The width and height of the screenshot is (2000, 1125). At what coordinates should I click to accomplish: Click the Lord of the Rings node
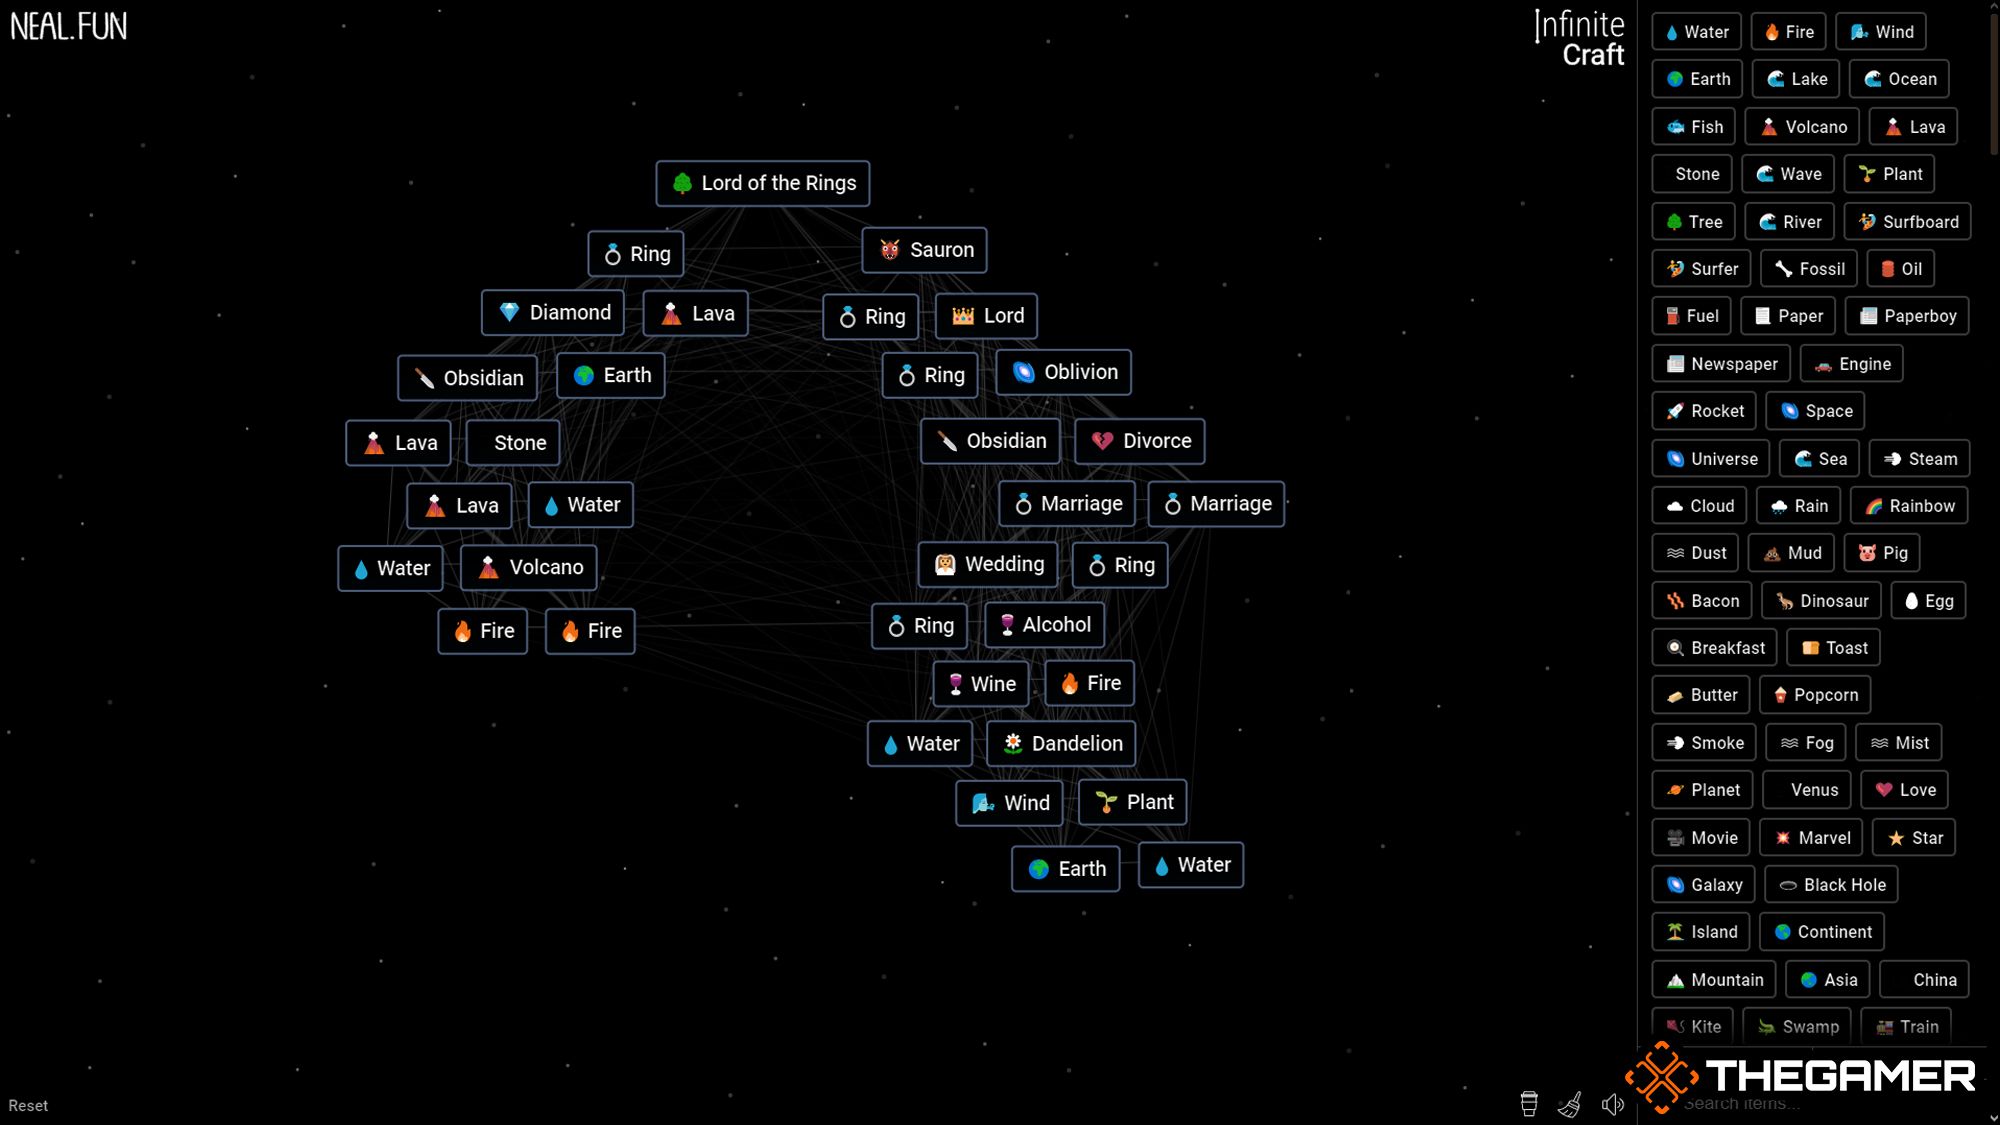(762, 181)
